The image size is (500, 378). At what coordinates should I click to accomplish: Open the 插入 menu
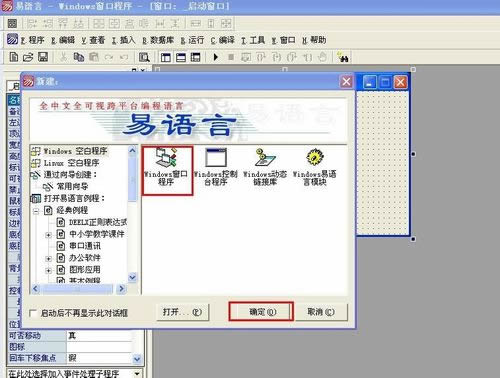pyautogui.click(x=124, y=40)
